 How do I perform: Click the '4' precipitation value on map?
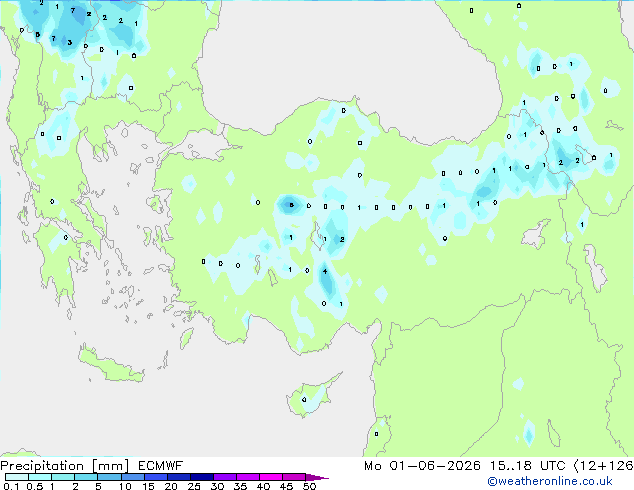325,271
